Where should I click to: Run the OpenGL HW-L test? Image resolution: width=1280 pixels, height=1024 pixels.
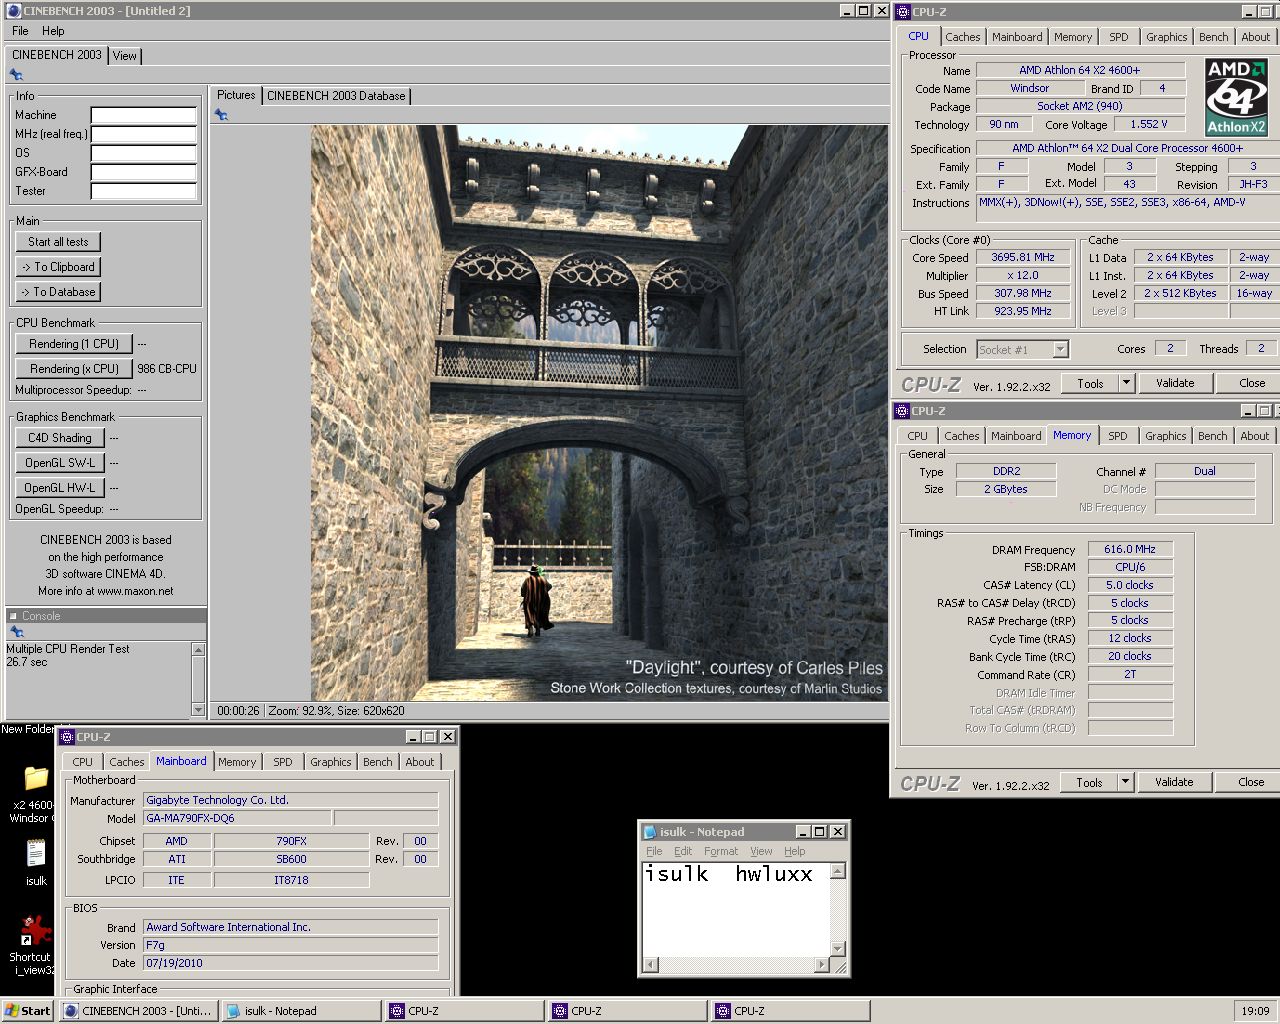(59, 488)
